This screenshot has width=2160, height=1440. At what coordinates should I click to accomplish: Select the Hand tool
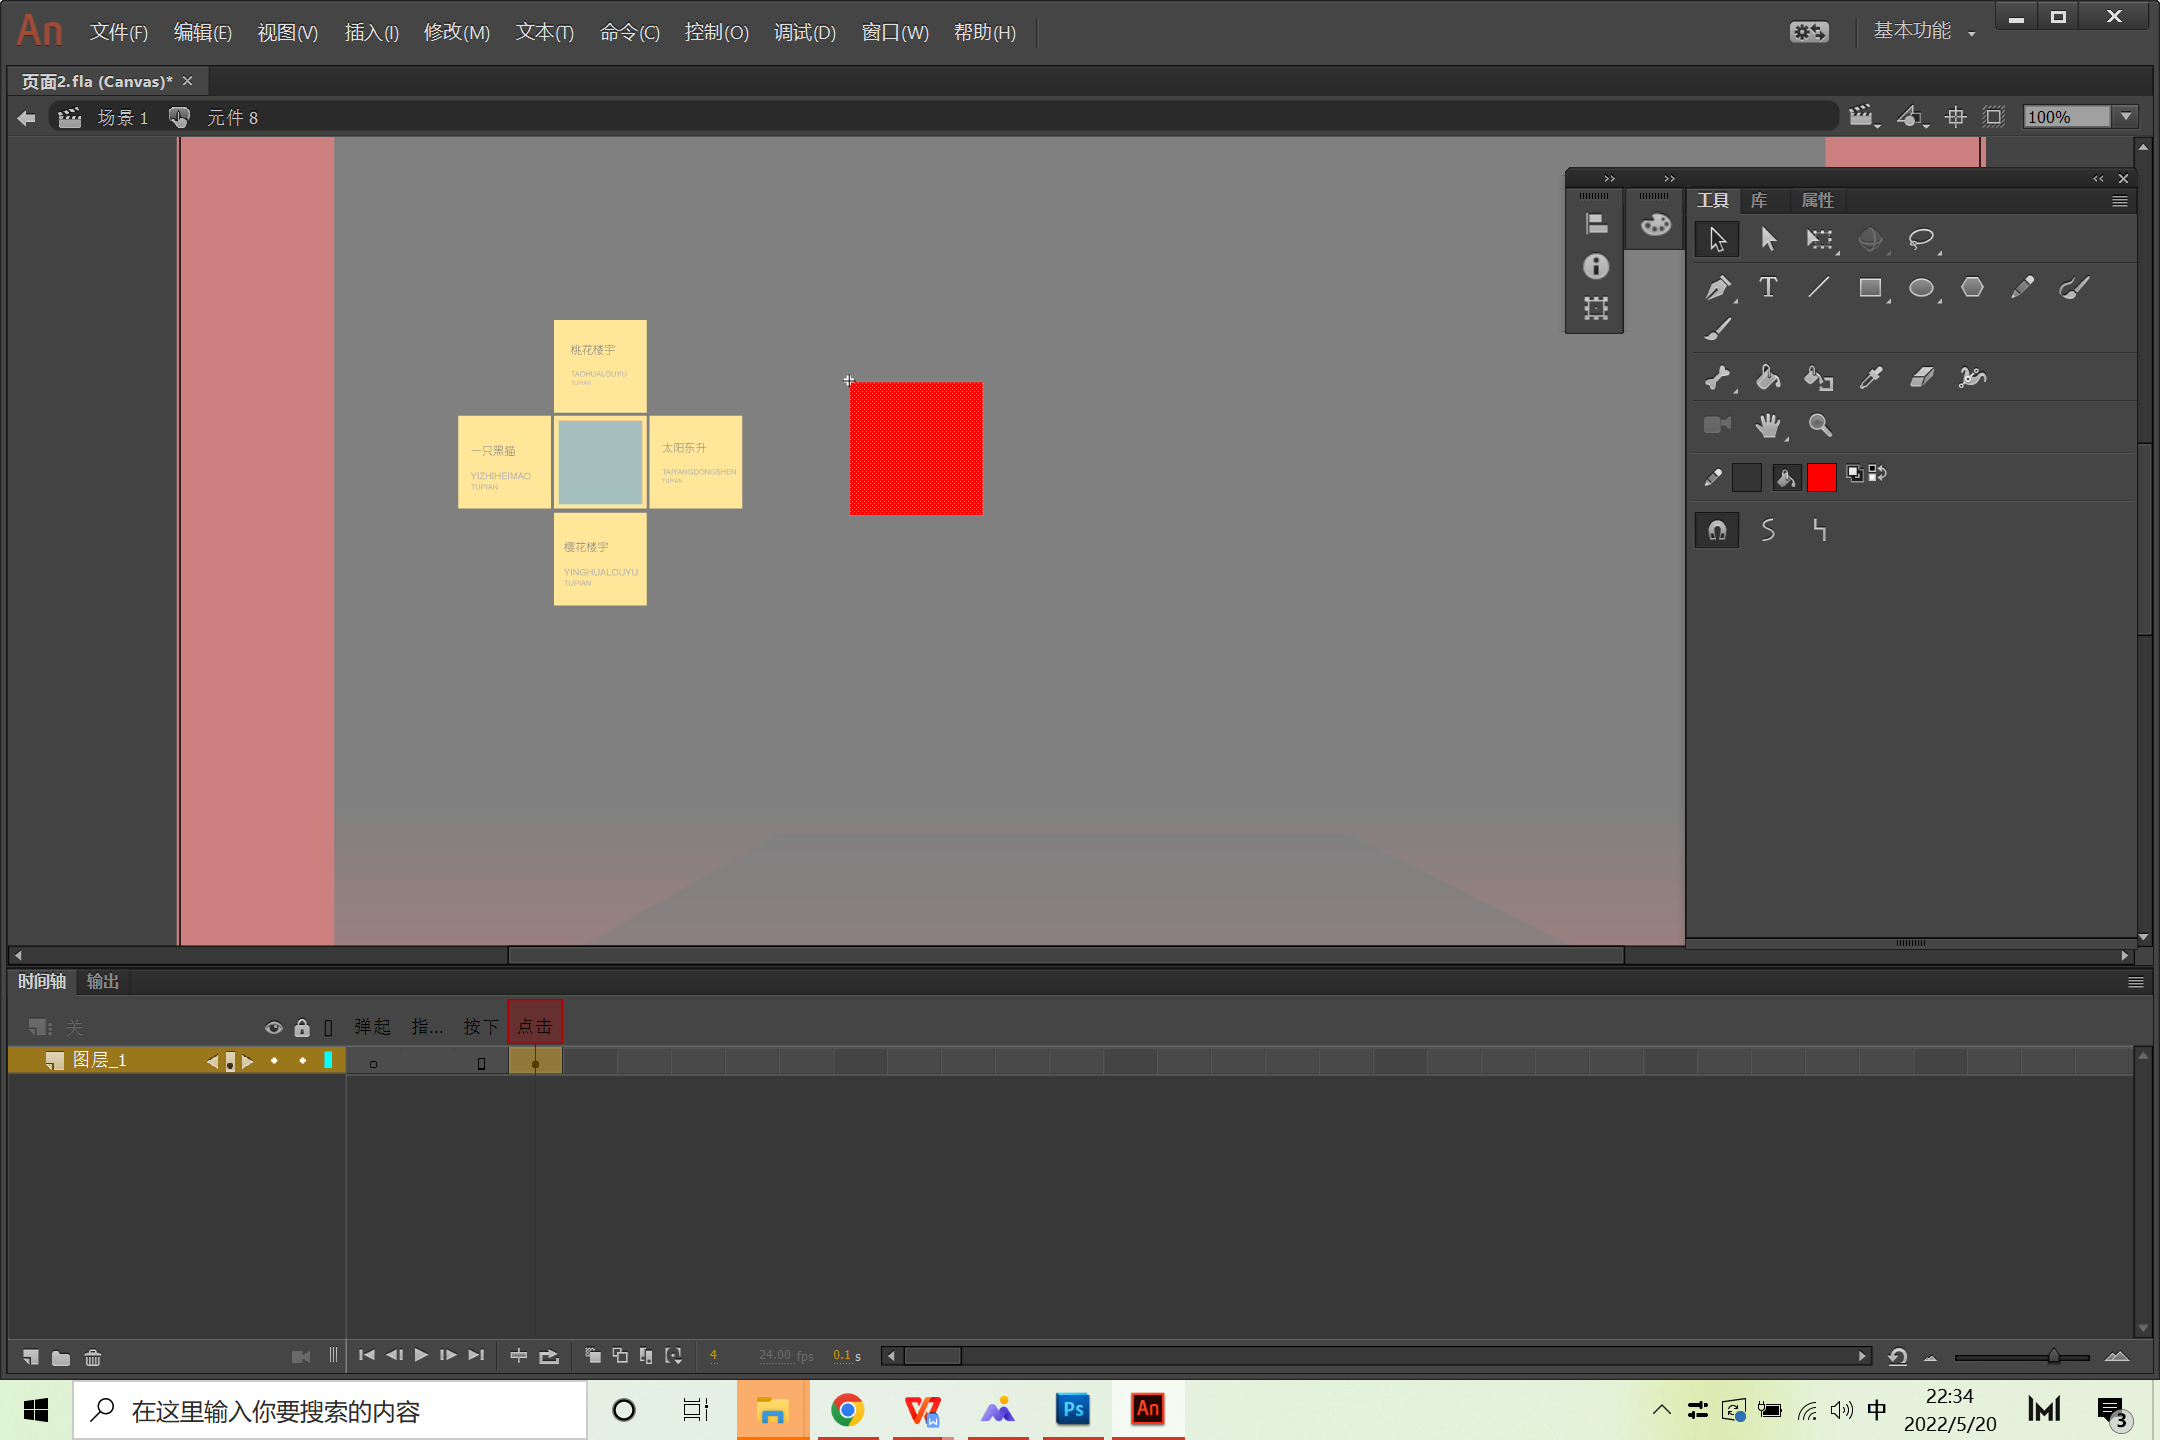[1768, 426]
